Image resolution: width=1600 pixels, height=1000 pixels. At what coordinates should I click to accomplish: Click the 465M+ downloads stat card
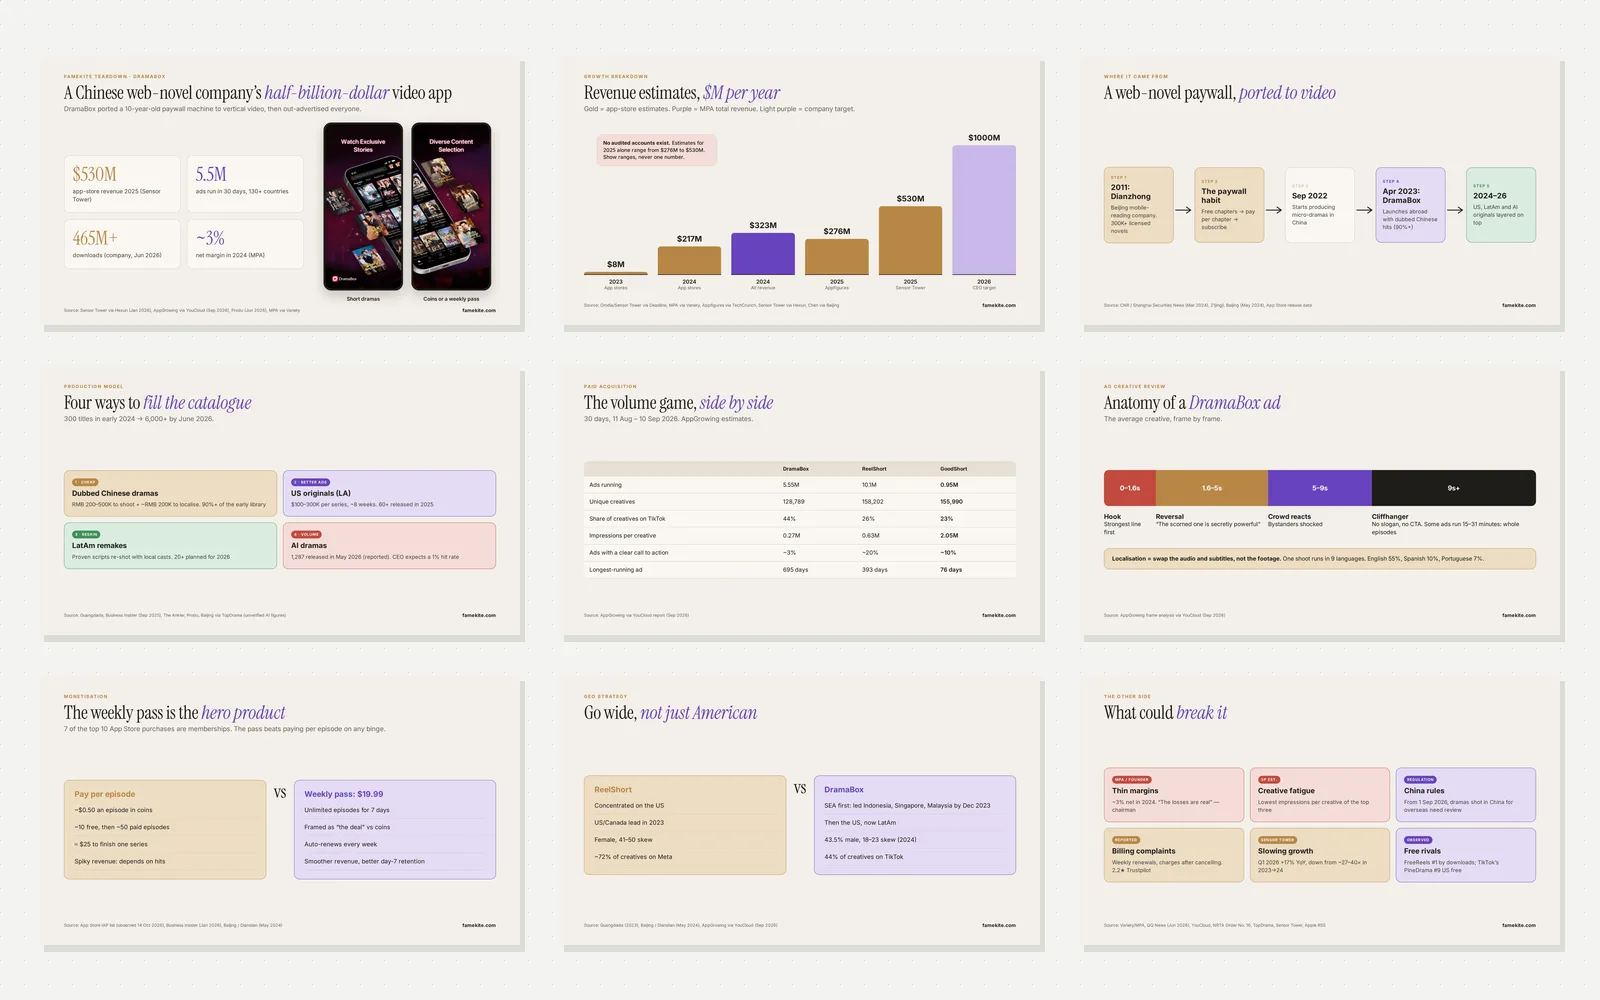(x=122, y=244)
